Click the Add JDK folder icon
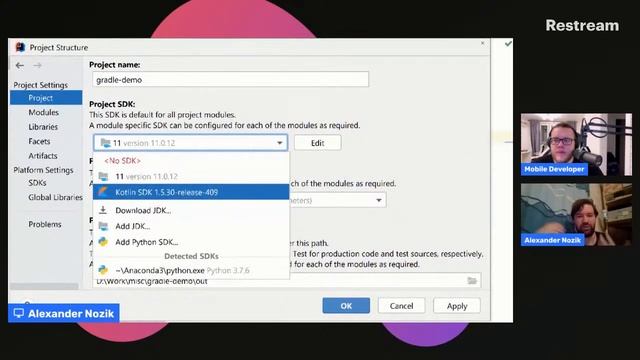The image size is (640, 360). coord(103,226)
